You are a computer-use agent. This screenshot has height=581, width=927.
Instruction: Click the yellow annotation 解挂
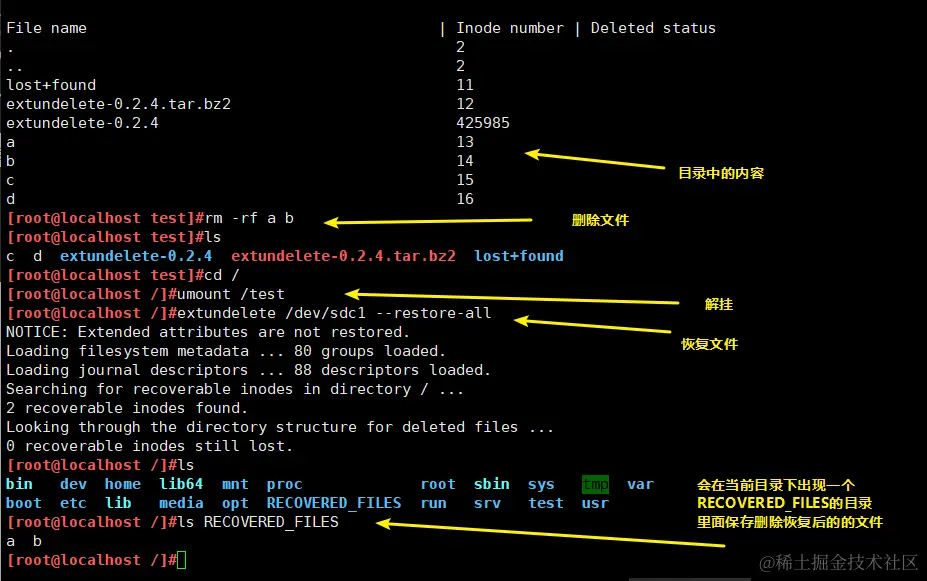tap(719, 303)
